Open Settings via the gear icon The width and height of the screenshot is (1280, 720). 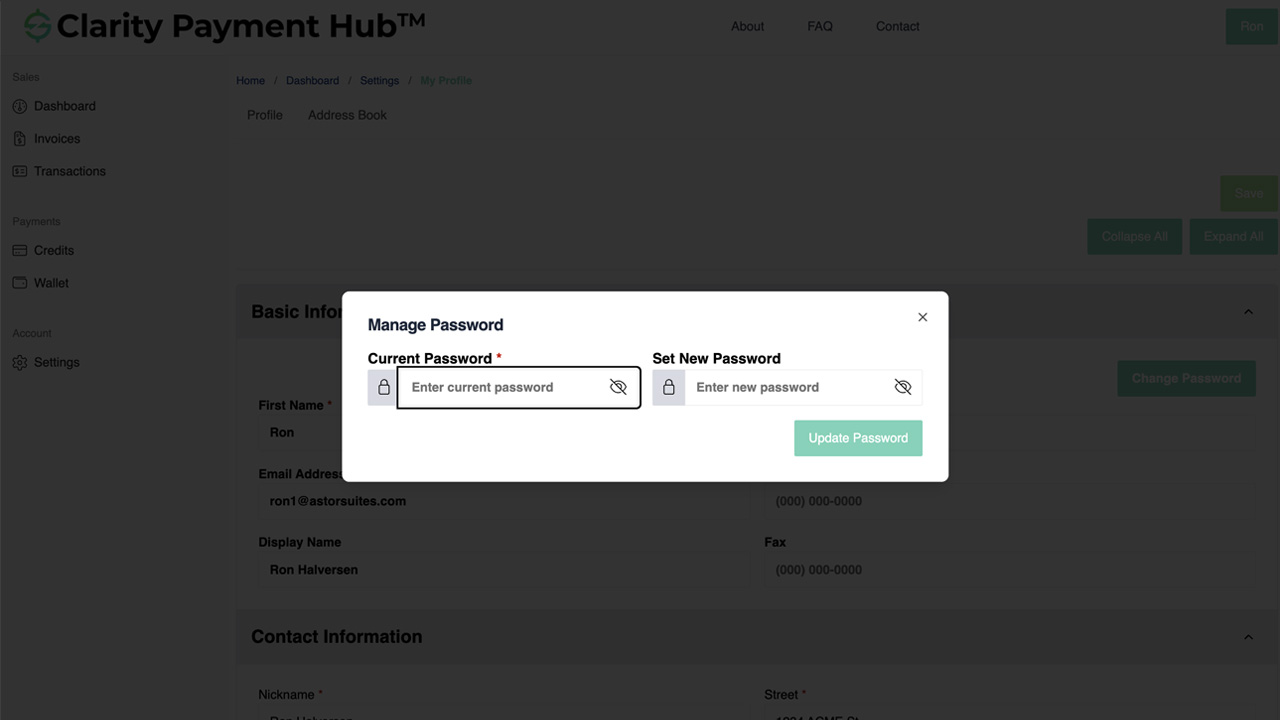18,362
